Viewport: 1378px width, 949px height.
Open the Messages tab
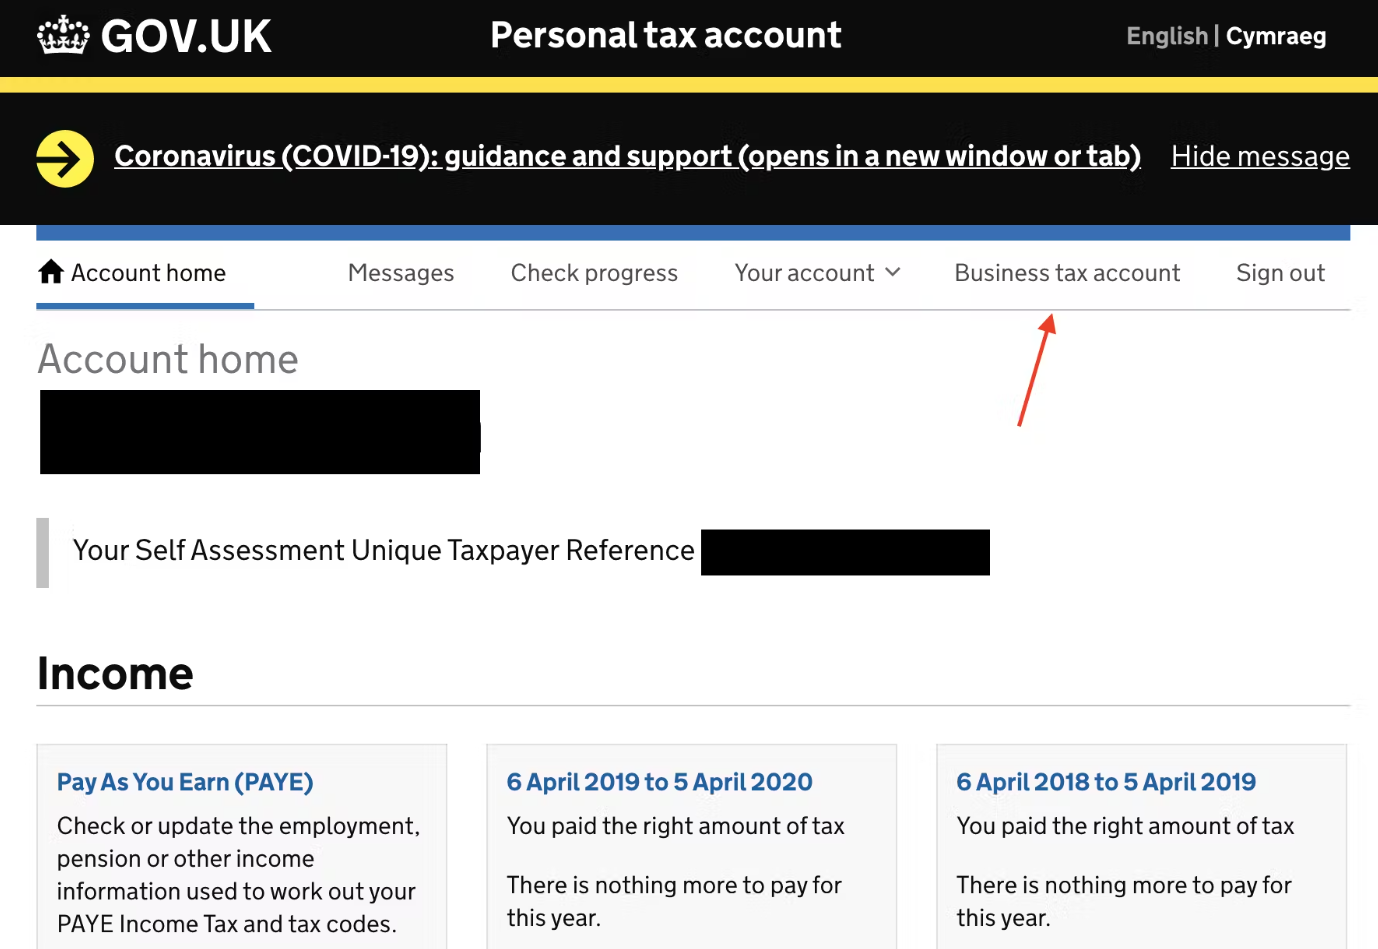point(401,273)
